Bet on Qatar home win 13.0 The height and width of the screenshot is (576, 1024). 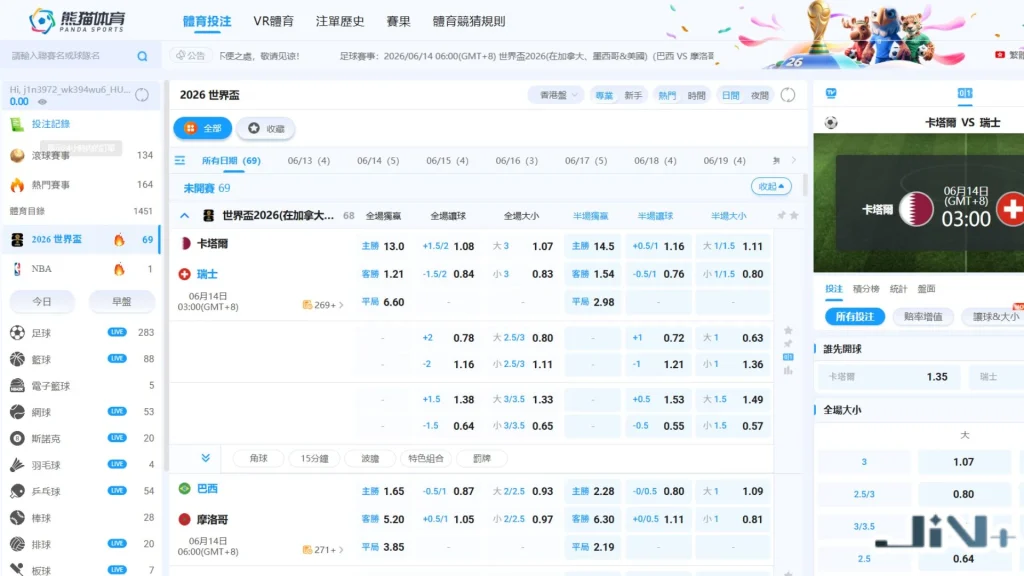click(383, 246)
